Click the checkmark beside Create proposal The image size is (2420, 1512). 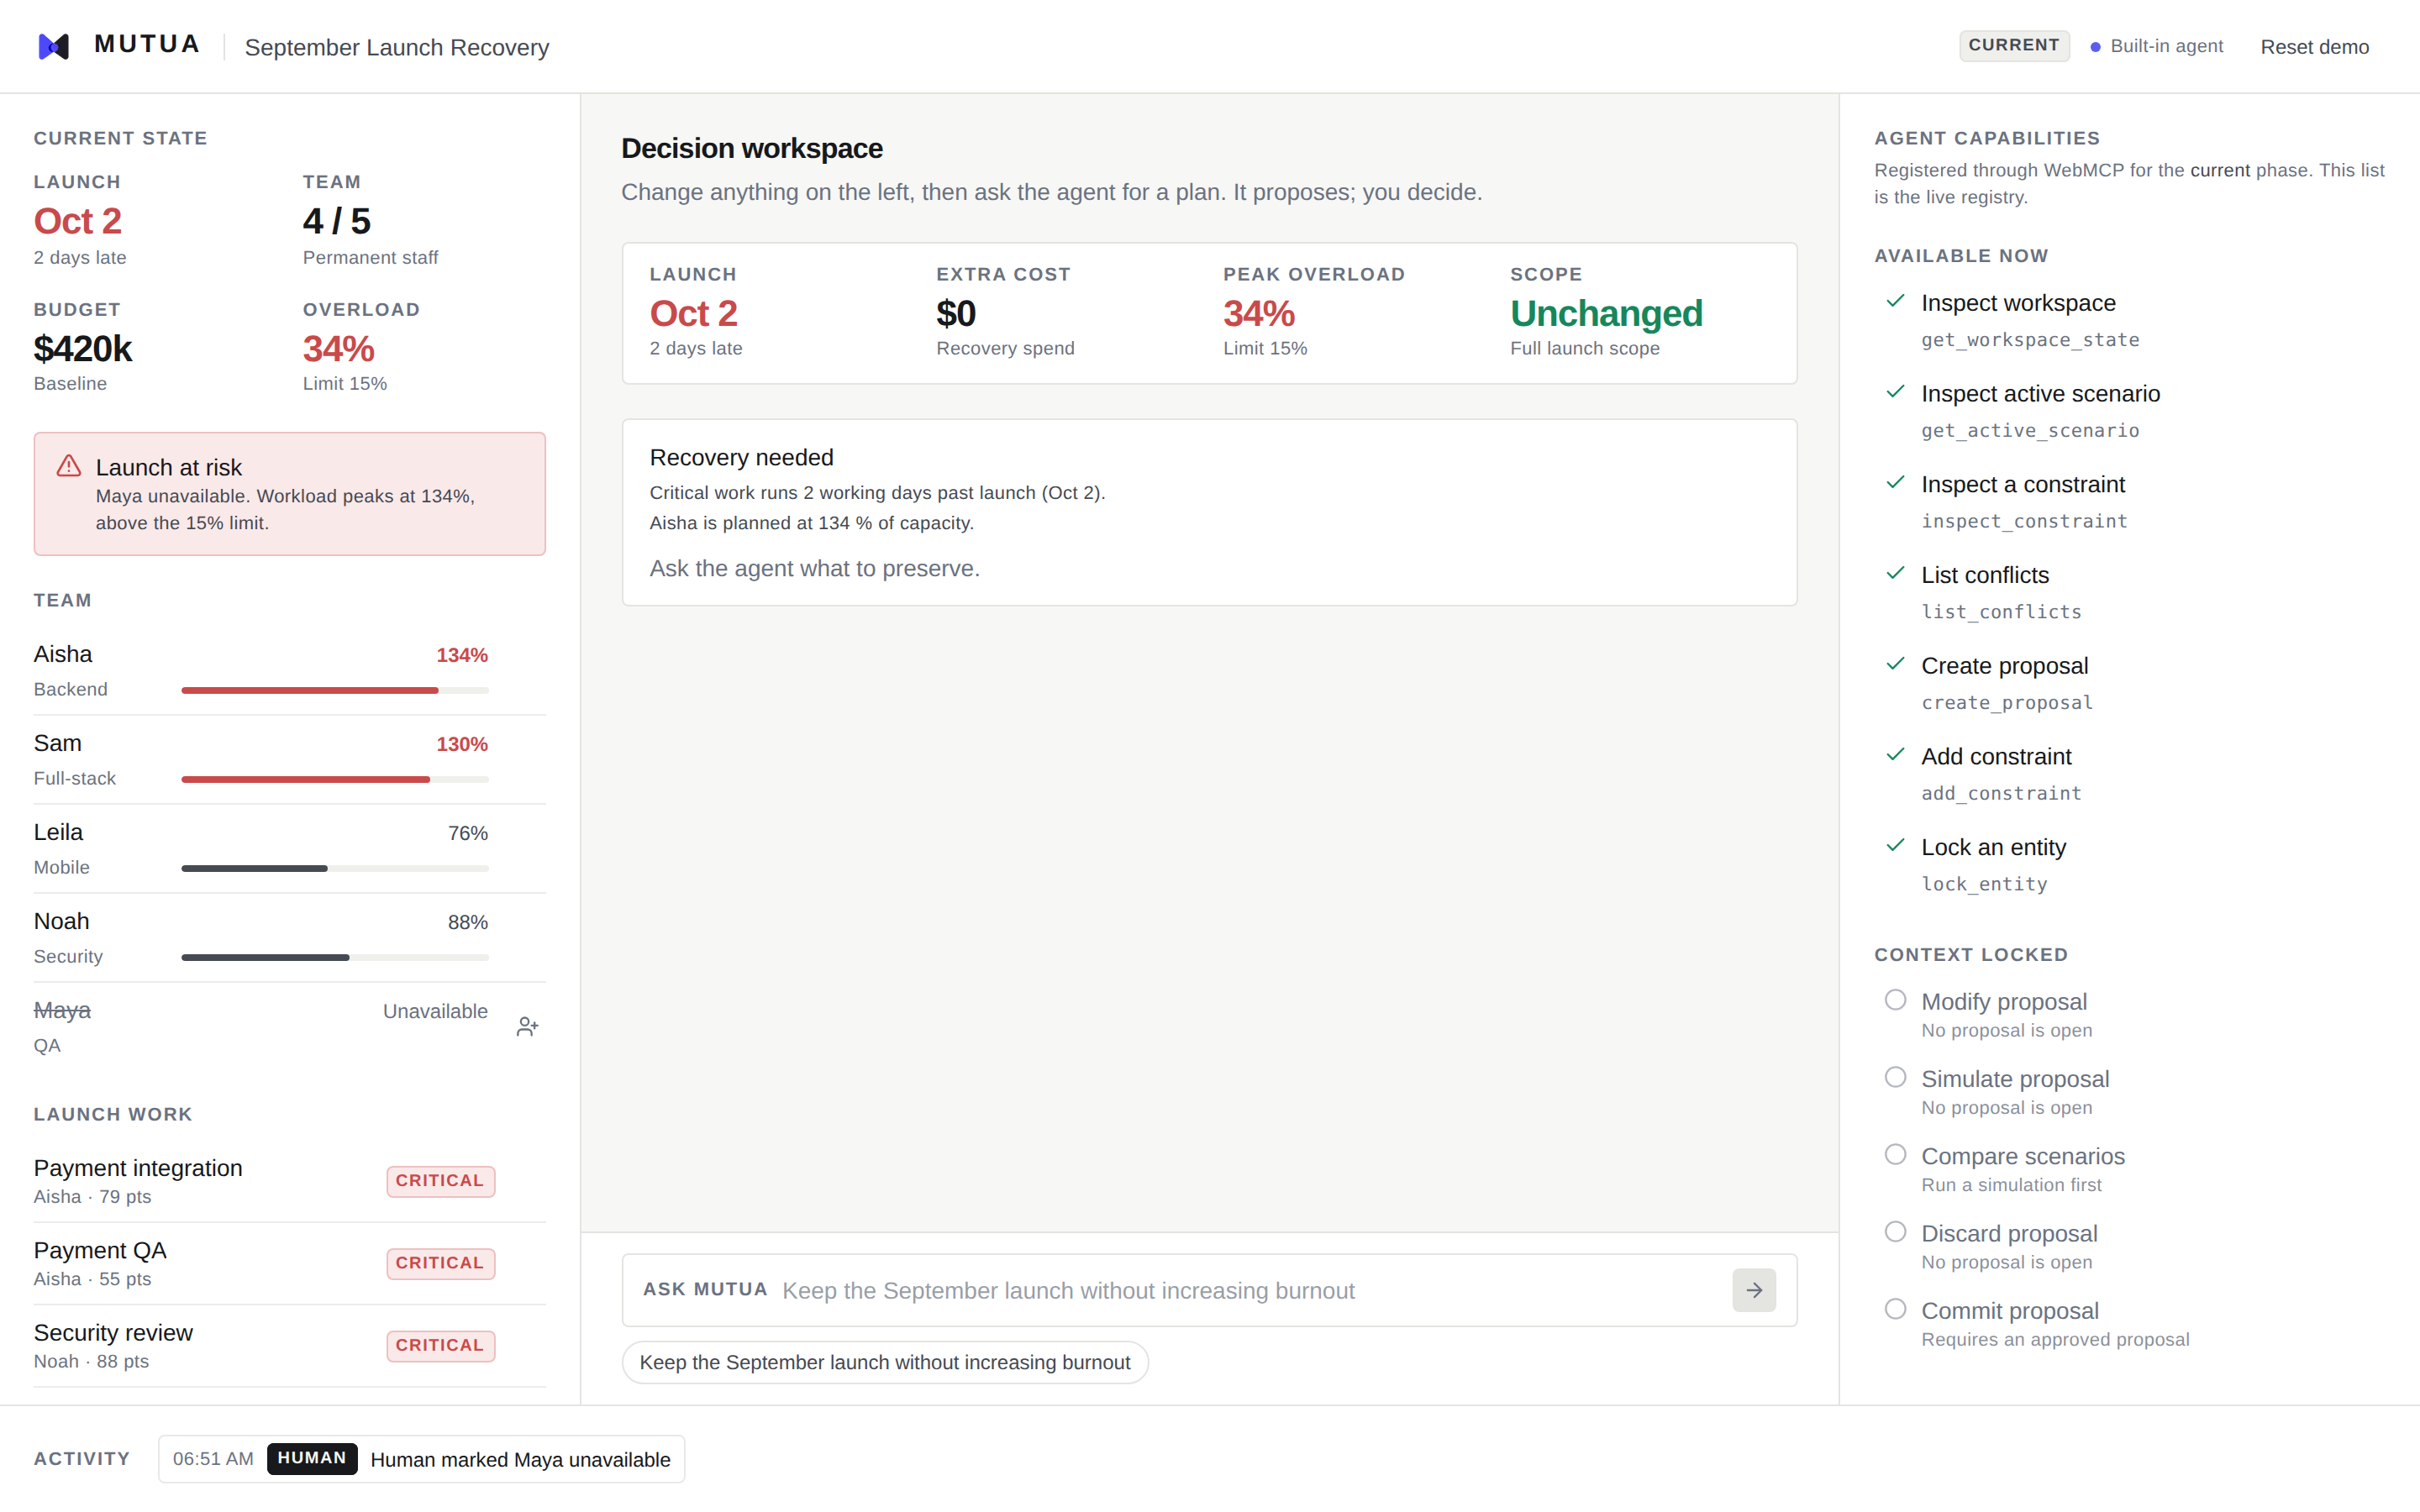[1895, 664]
